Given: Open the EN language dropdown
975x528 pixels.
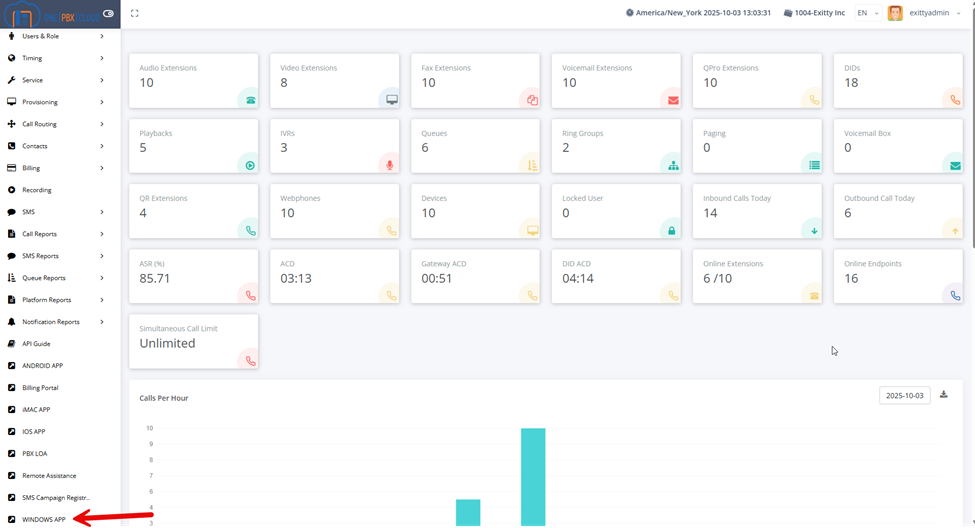Looking at the screenshot, I should [x=867, y=13].
